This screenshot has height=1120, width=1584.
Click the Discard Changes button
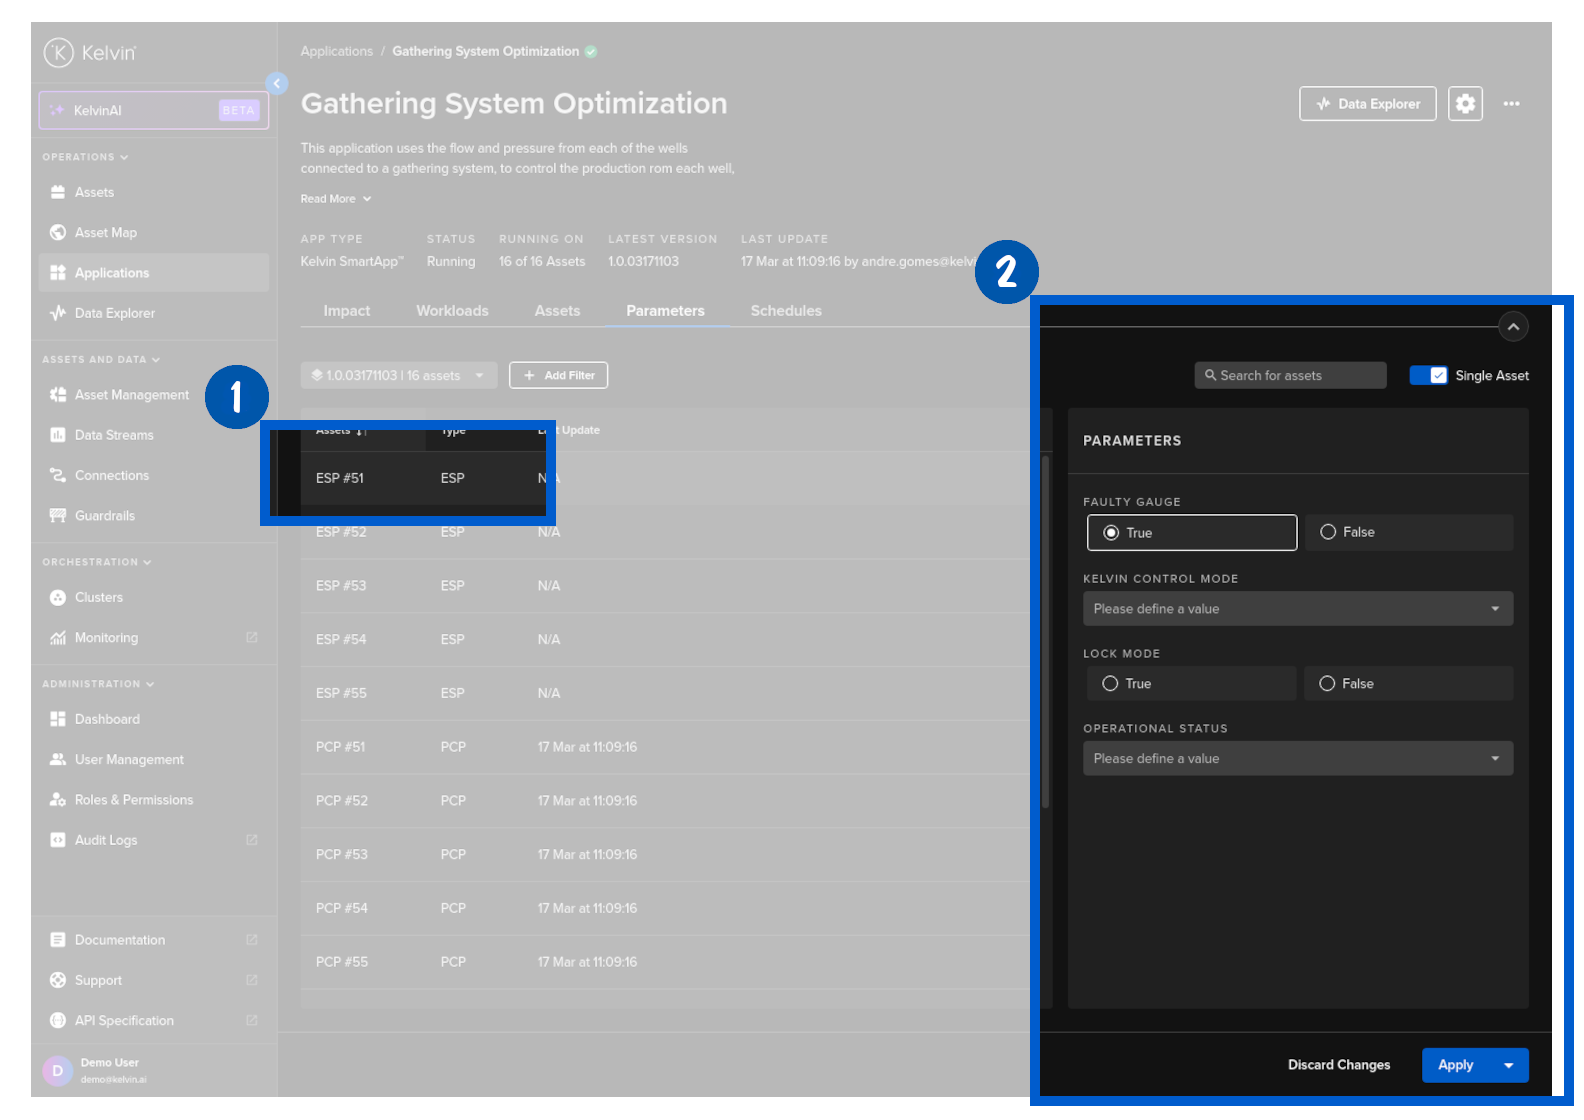(1338, 1066)
